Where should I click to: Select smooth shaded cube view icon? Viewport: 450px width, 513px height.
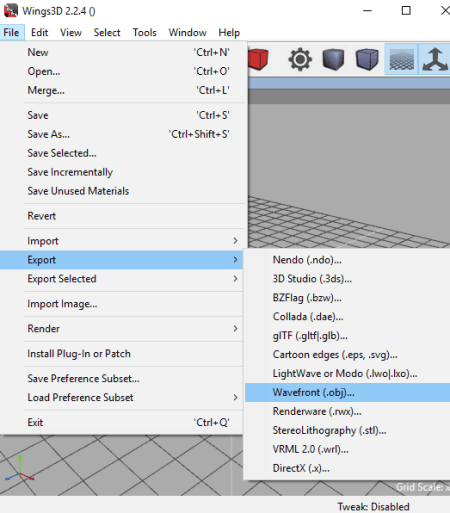(x=367, y=59)
